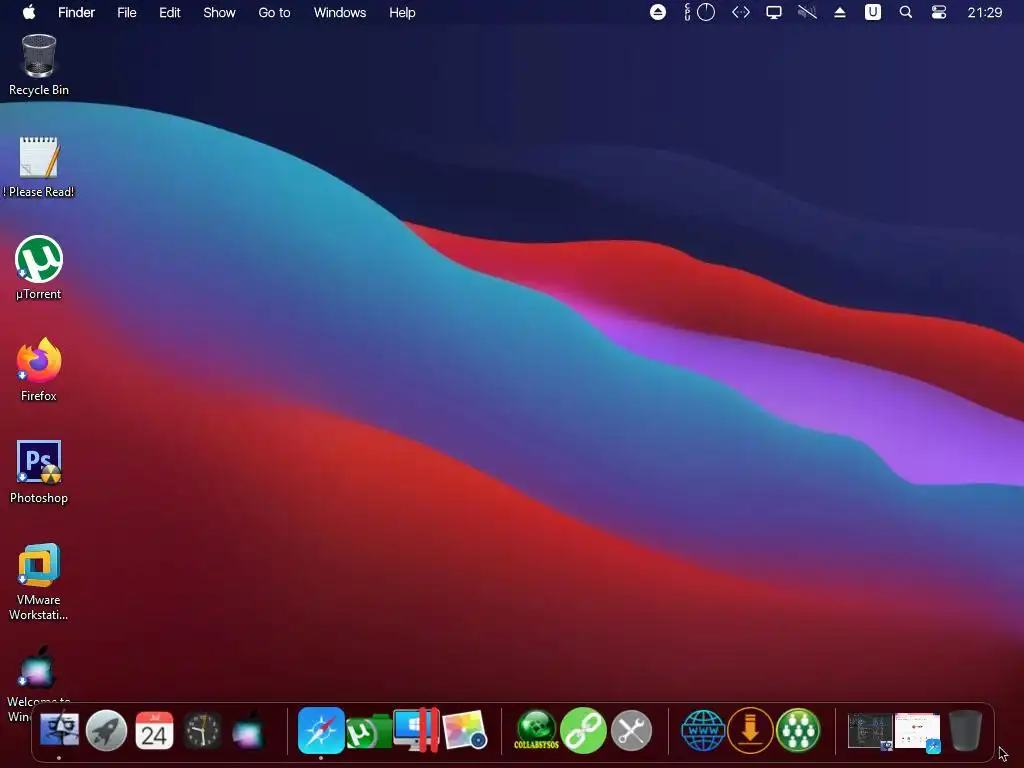Viewport: 1024px width, 768px height.
Task: Open the green µTorrent folder in dock
Action: click(369, 731)
